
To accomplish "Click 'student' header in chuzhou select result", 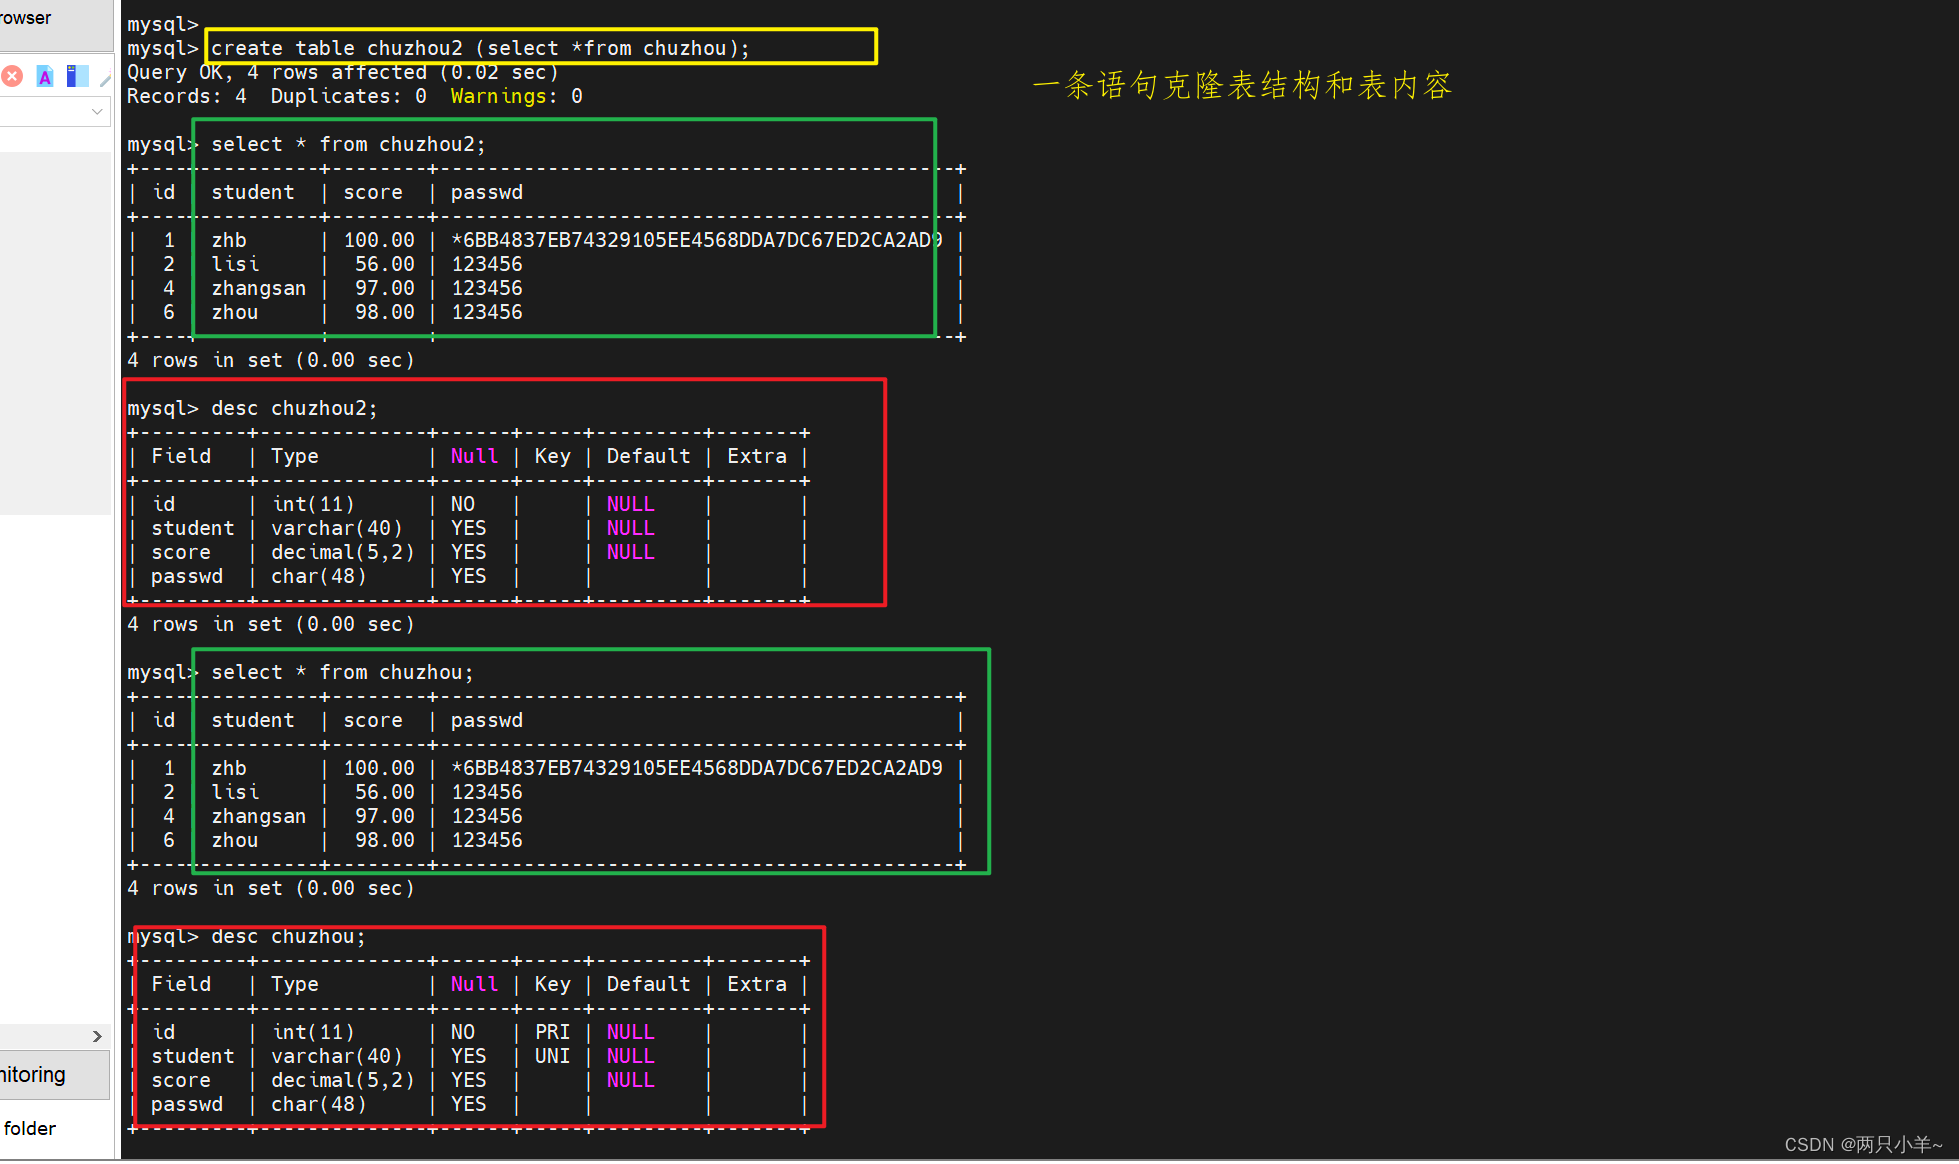I will coord(253,720).
